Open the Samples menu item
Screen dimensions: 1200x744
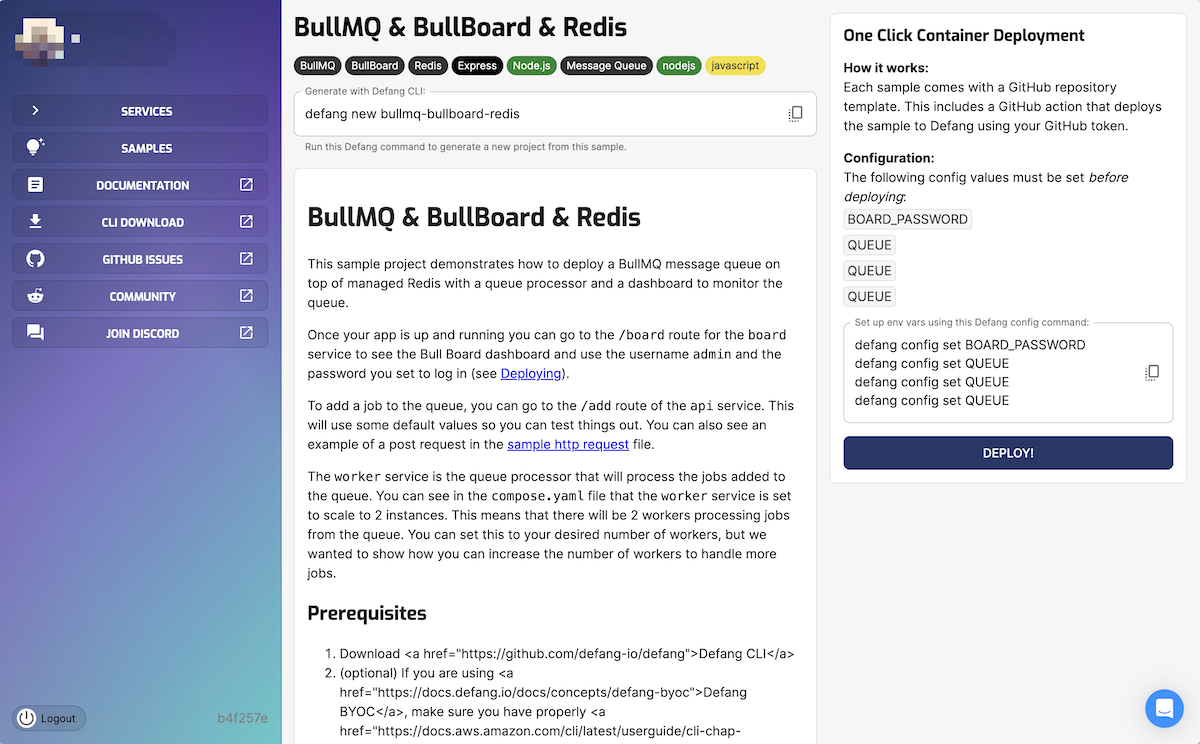point(146,148)
